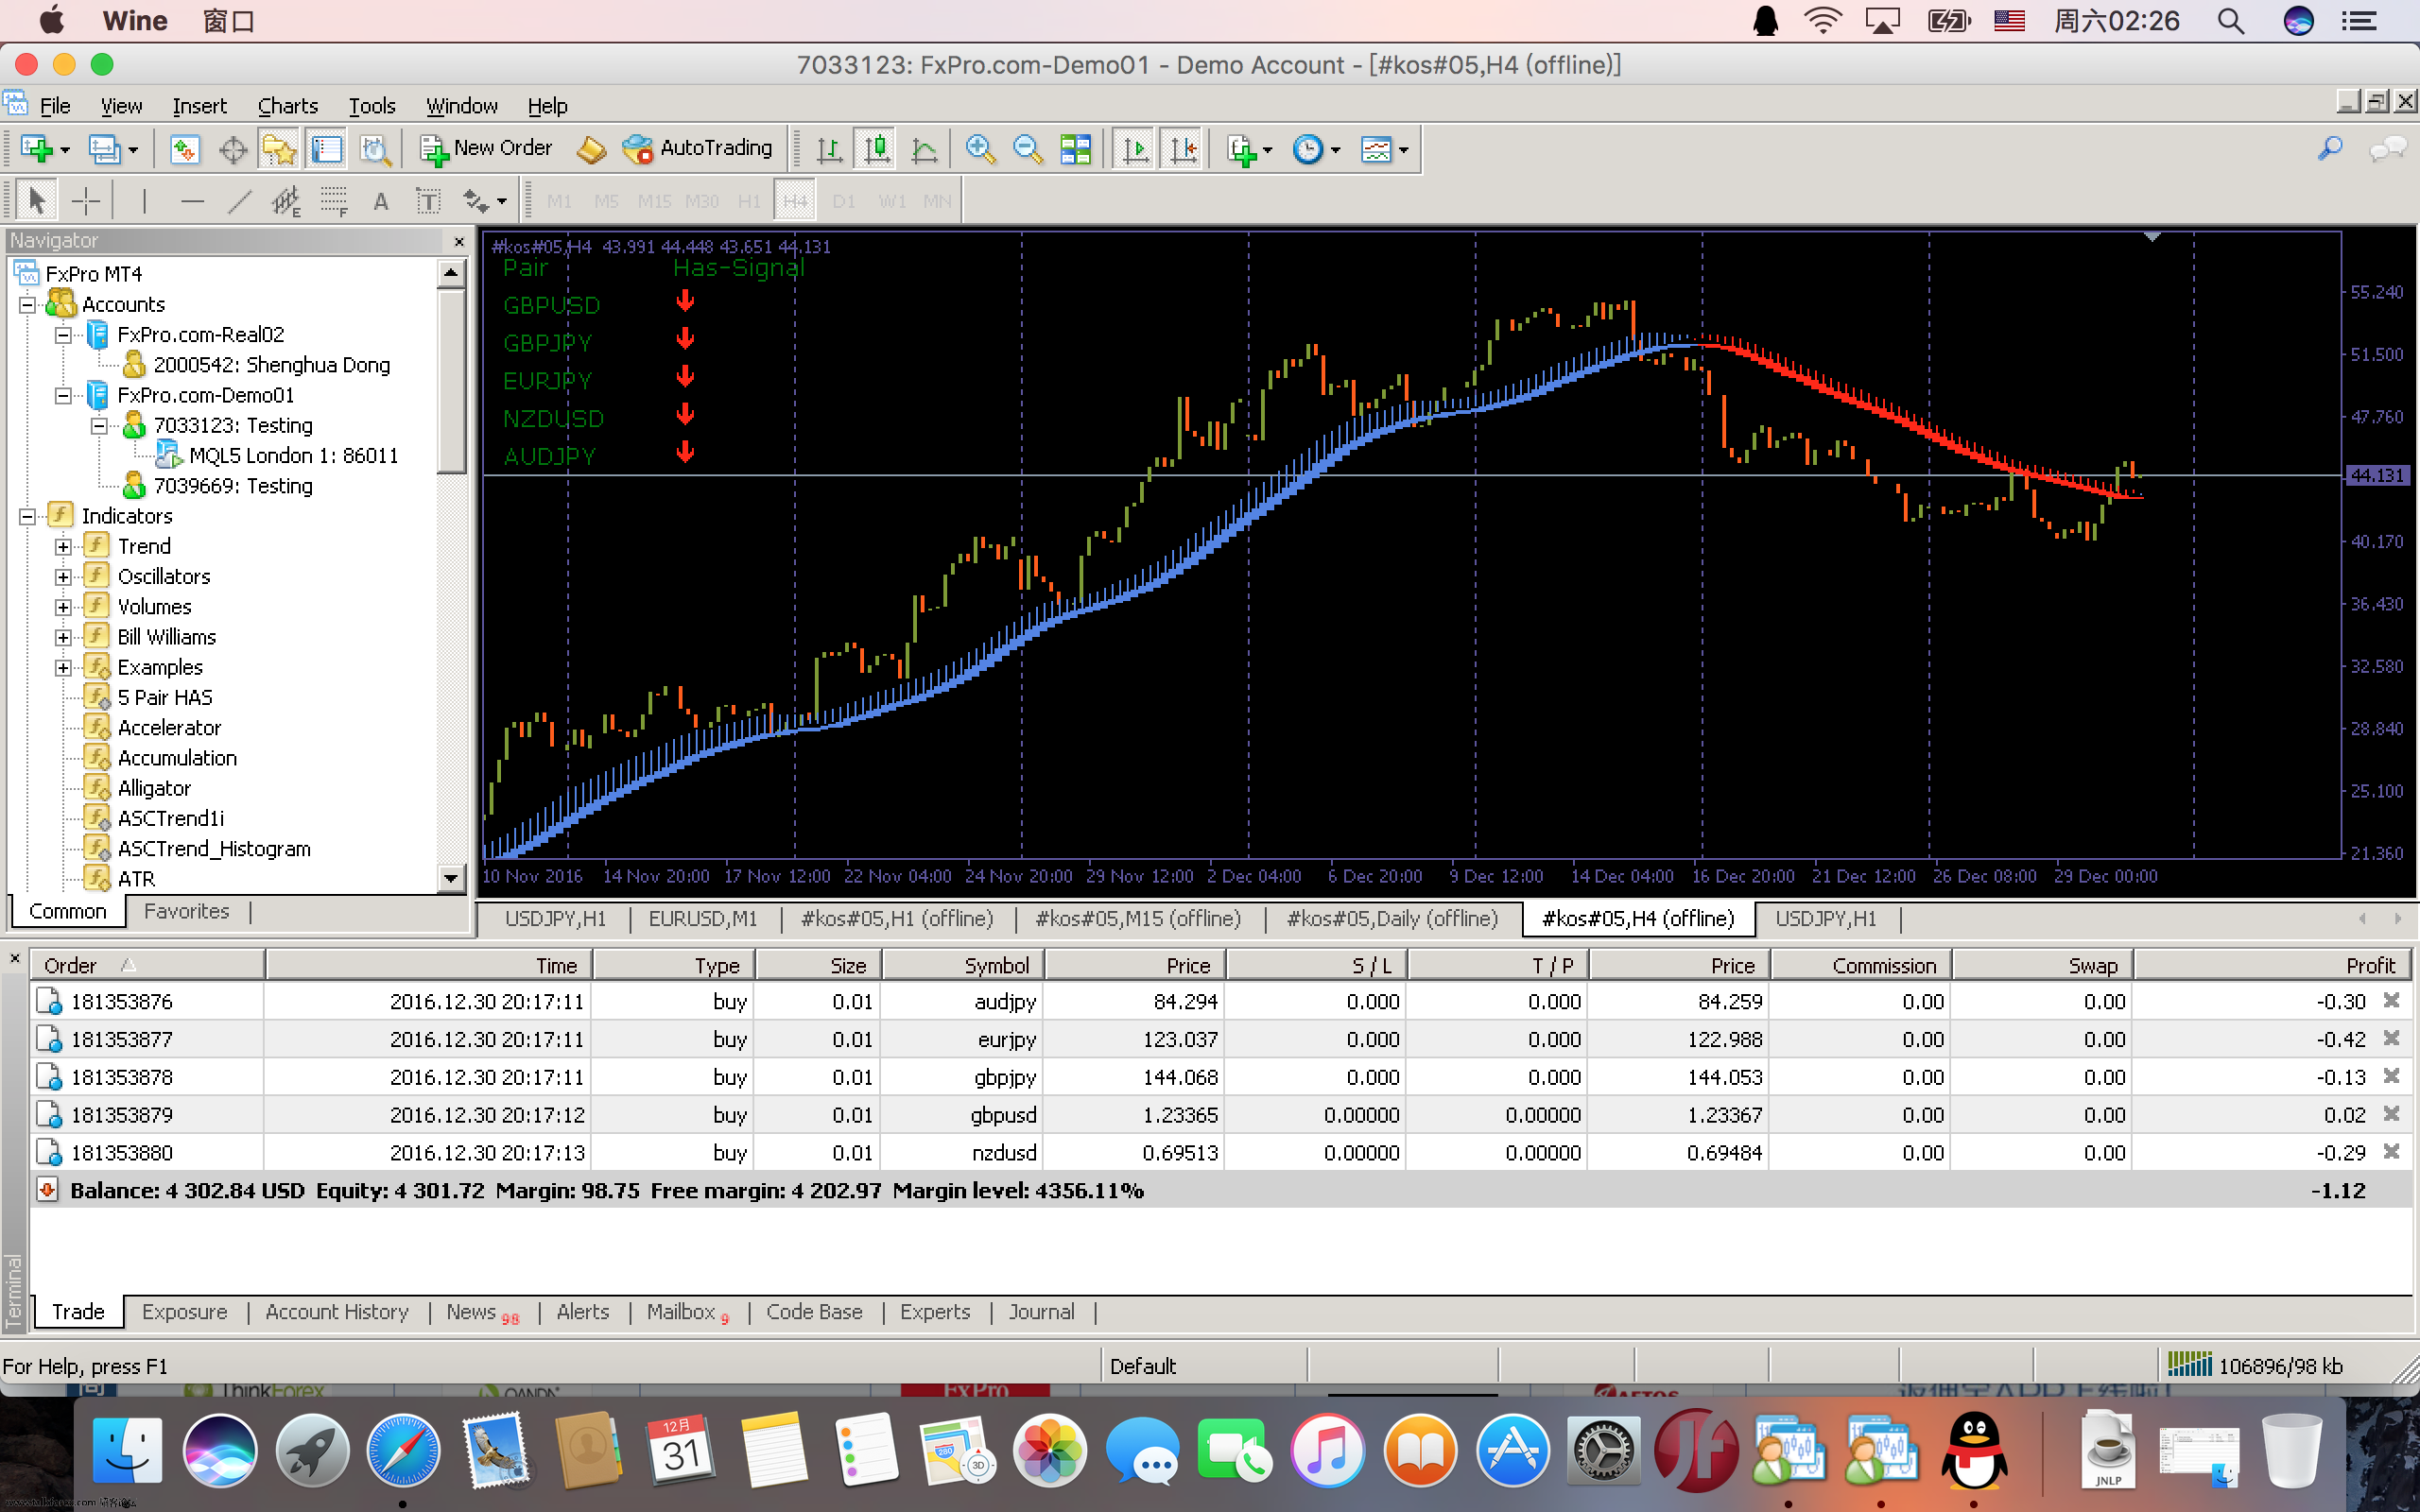Select the Trendline drawing tool
2420x1512 pixels.
[x=239, y=202]
